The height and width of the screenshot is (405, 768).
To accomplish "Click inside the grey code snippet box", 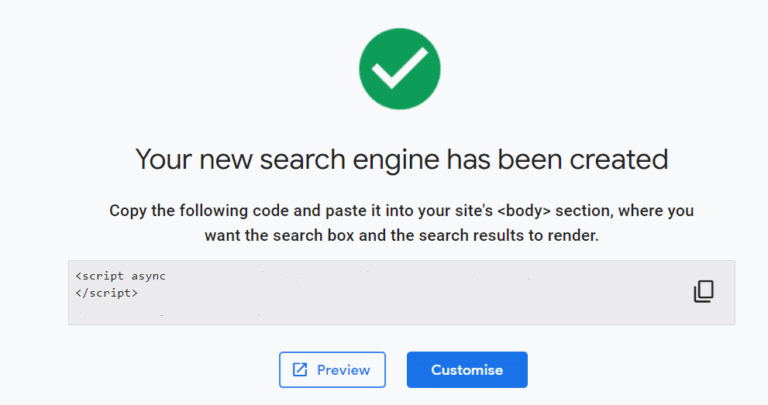I will click(400, 300).
